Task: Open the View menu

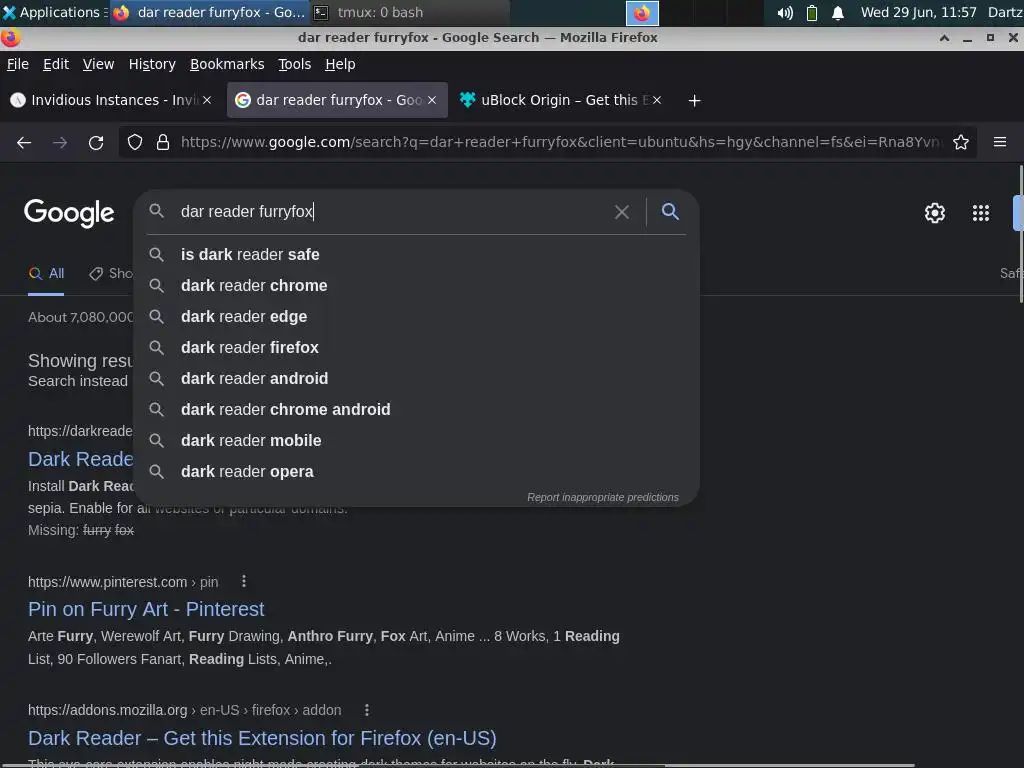Action: pos(98,64)
